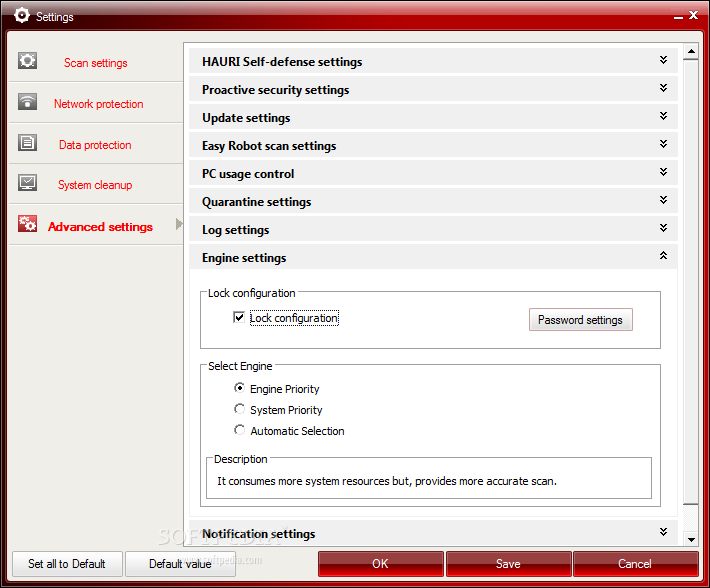Click the Engine settings header text

(x=244, y=258)
